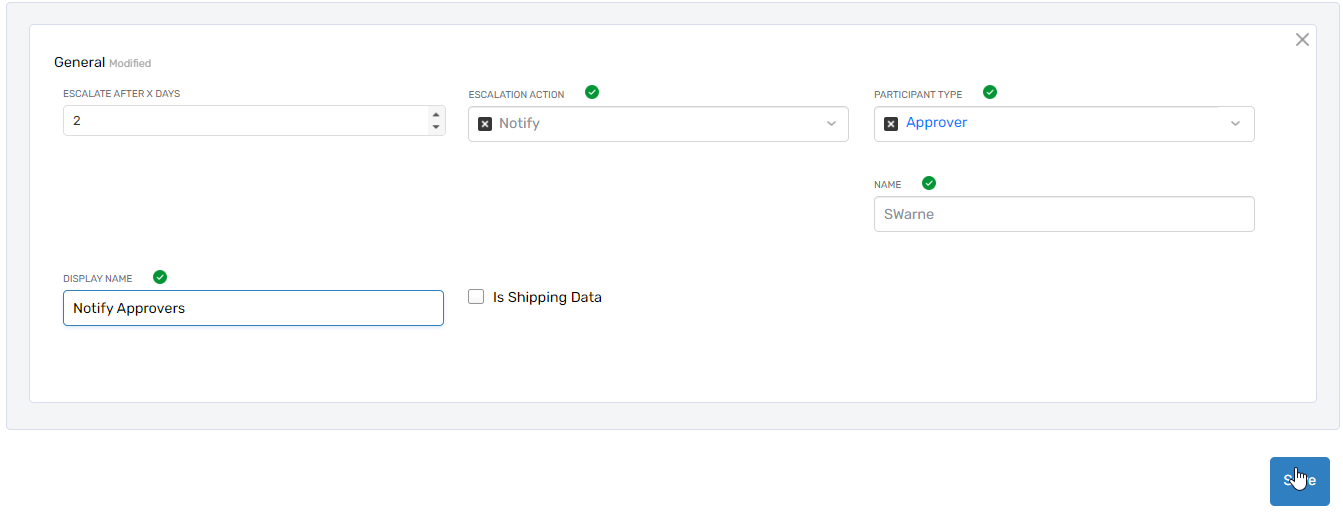
Task: Toggle the Is Shipping Data checkbox
Action: (476, 297)
